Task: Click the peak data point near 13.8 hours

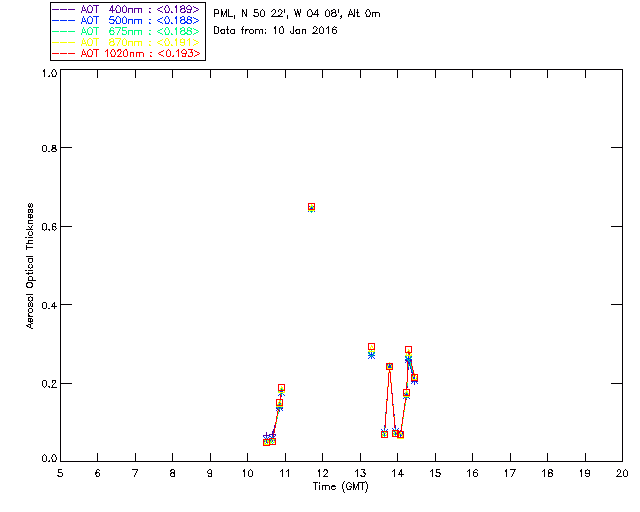Action: pyautogui.click(x=389, y=366)
